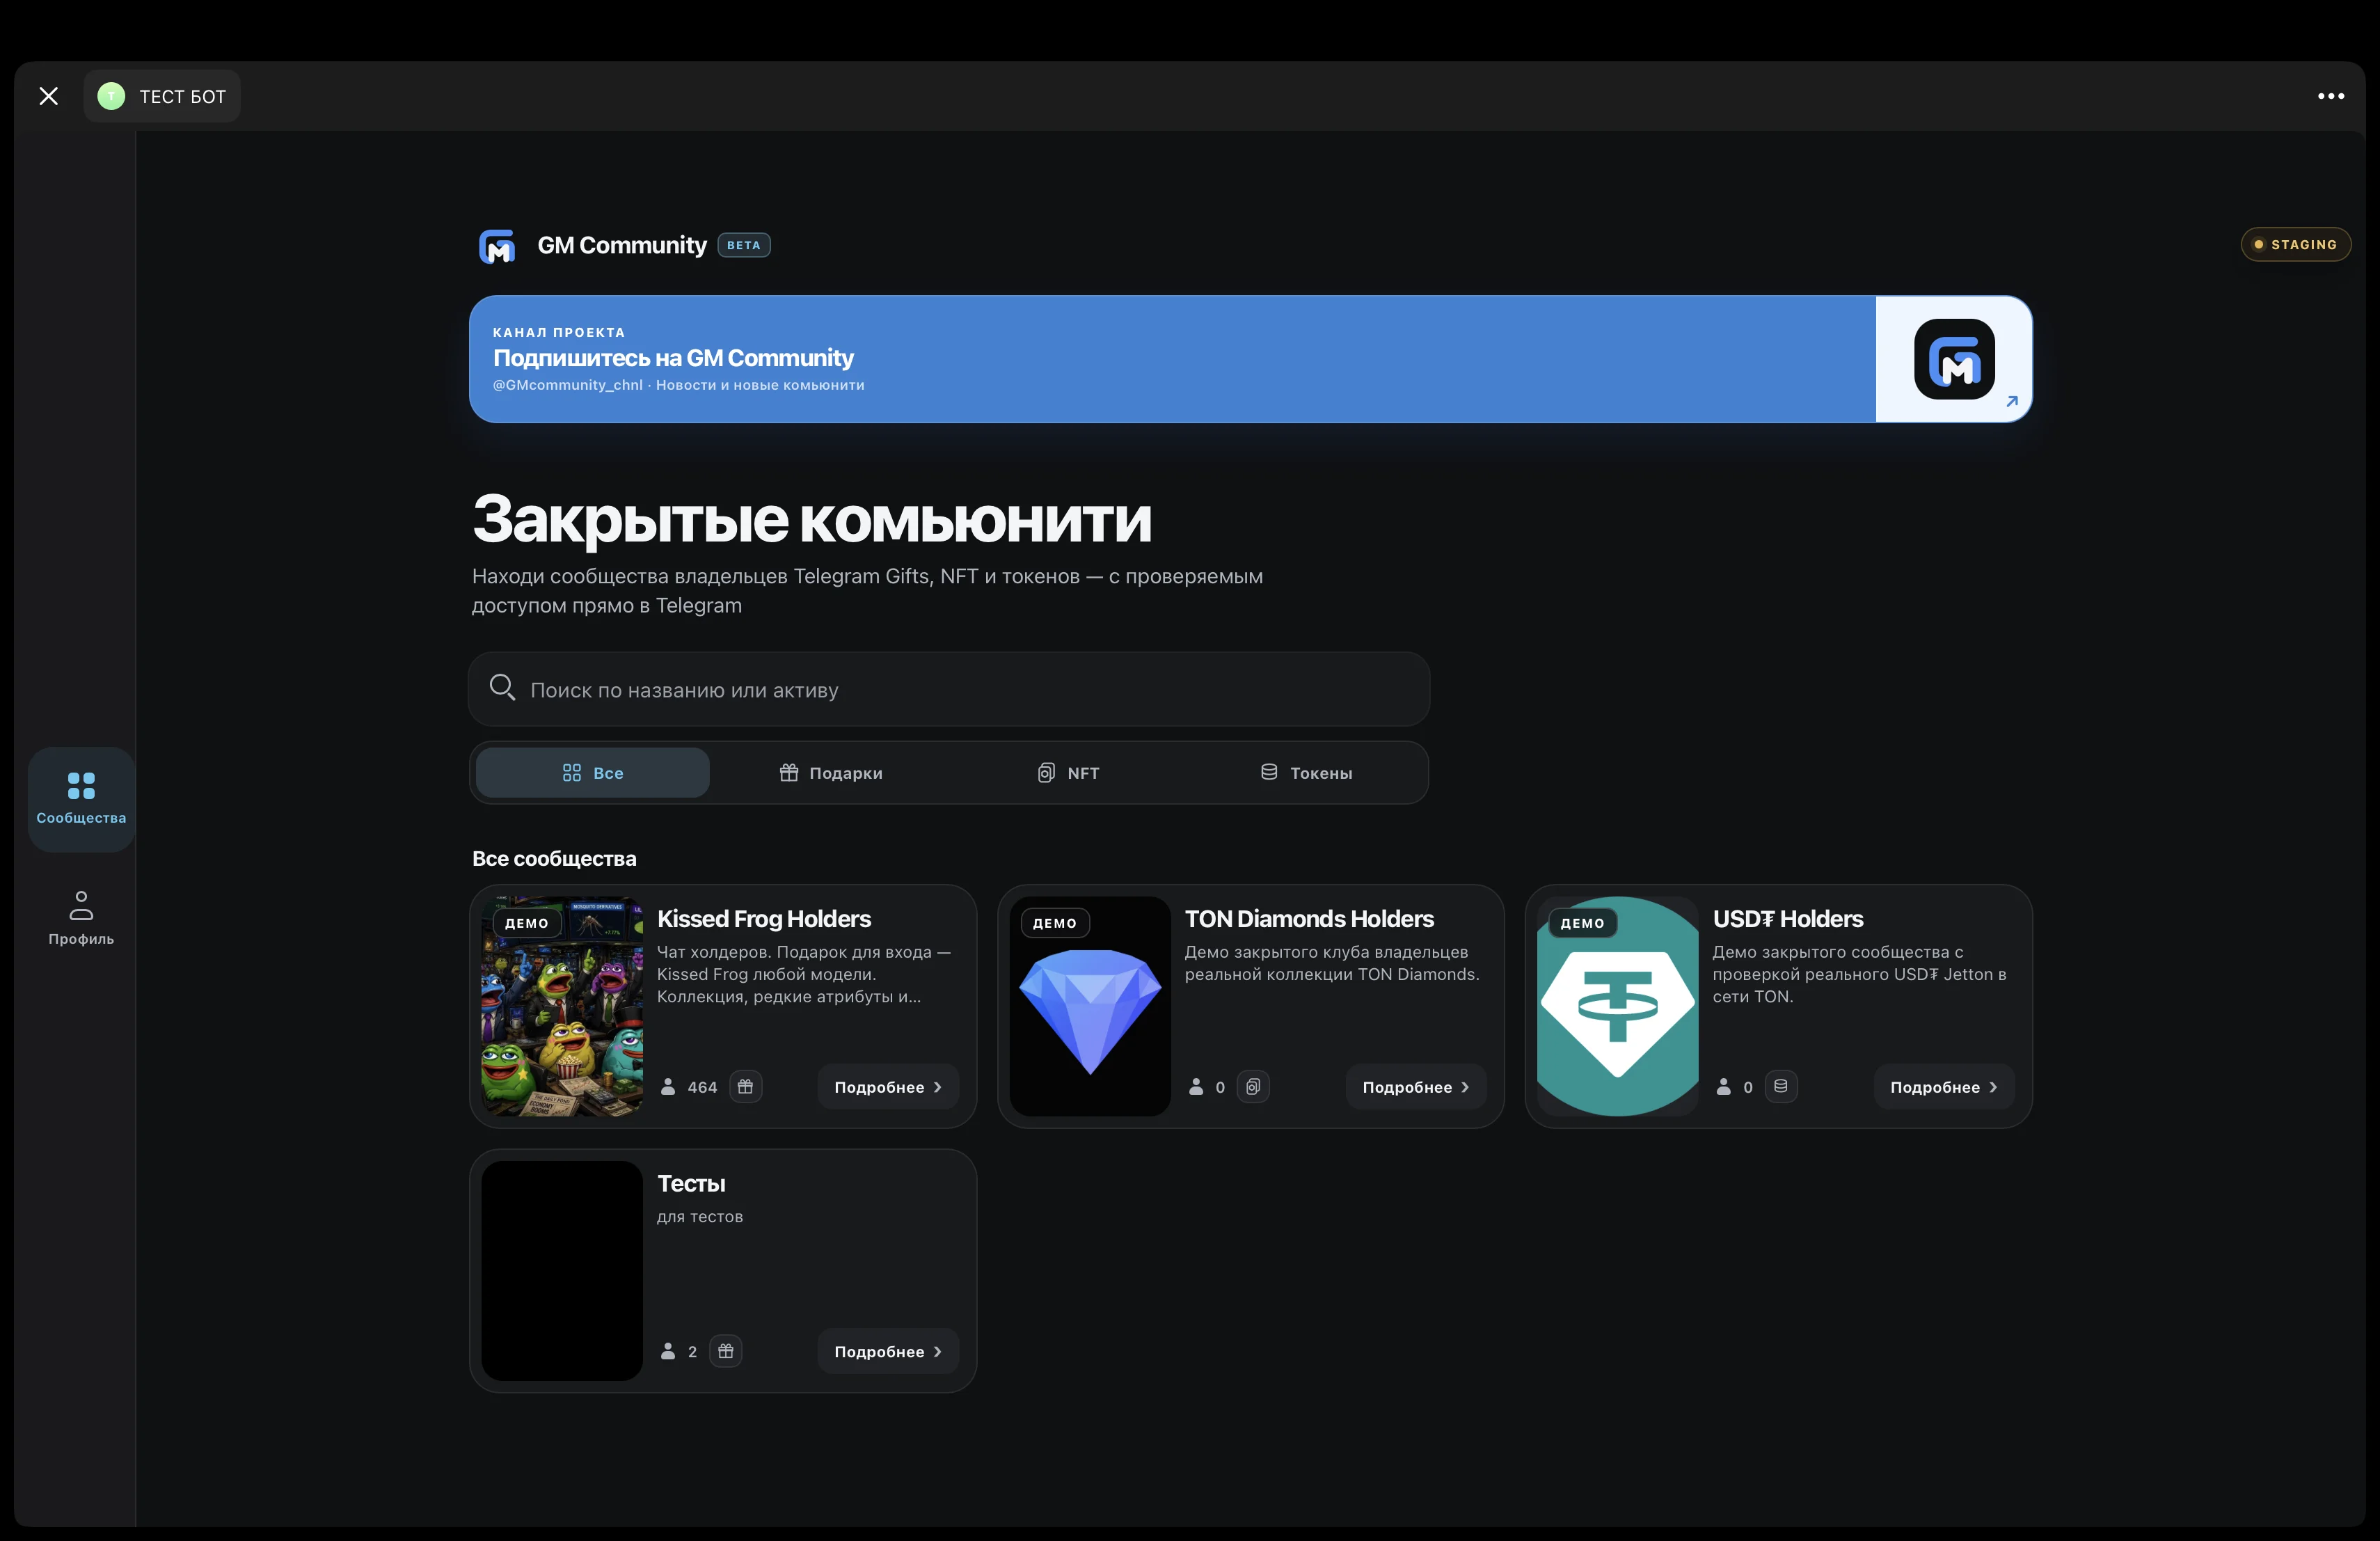Image resolution: width=2380 pixels, height=1541 pixels.
Task: Click the token coins icon on USD₮ Holders
Action: coord(1781,1087)
